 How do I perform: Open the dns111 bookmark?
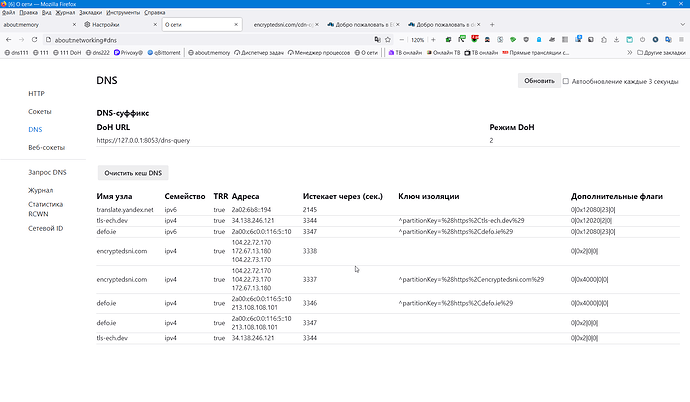(16, 52)
